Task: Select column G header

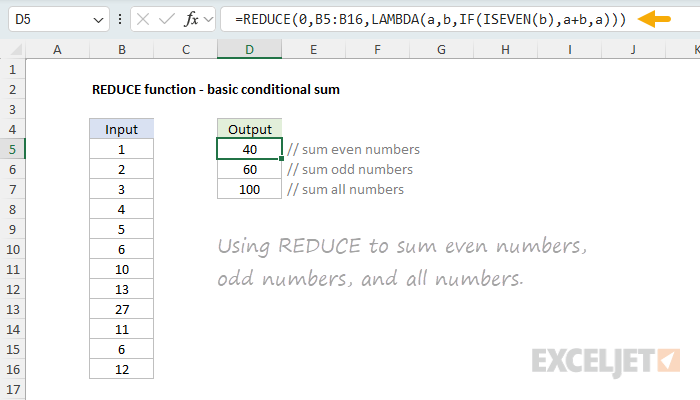Action: click(x=442, y=50)
